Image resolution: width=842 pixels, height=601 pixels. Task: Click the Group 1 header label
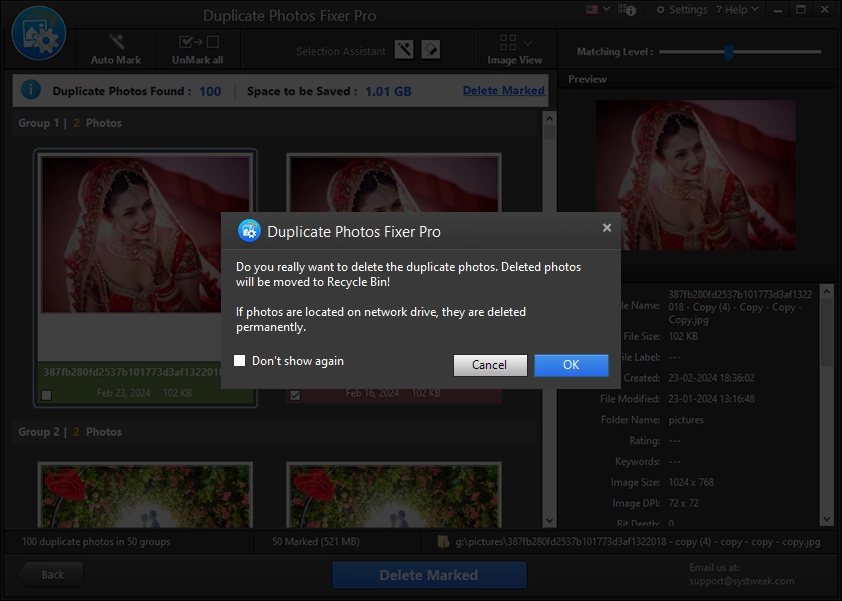(x=70, y=123)
